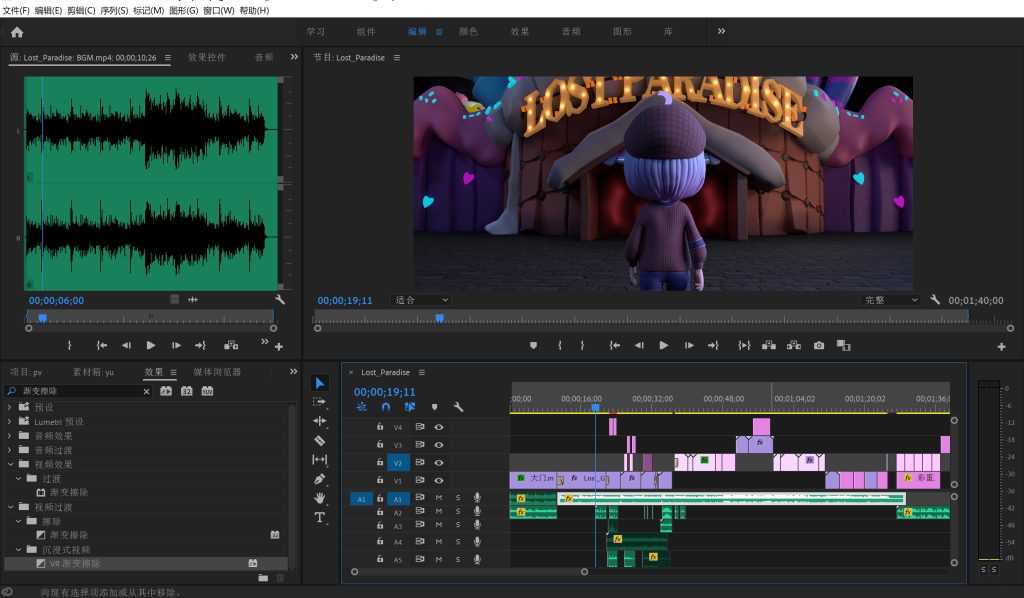Image resolution: width=1024 pixels, height=598 pixels.
Task: Open the 完整 playback resolution dropdown
Action: [891, 300]
